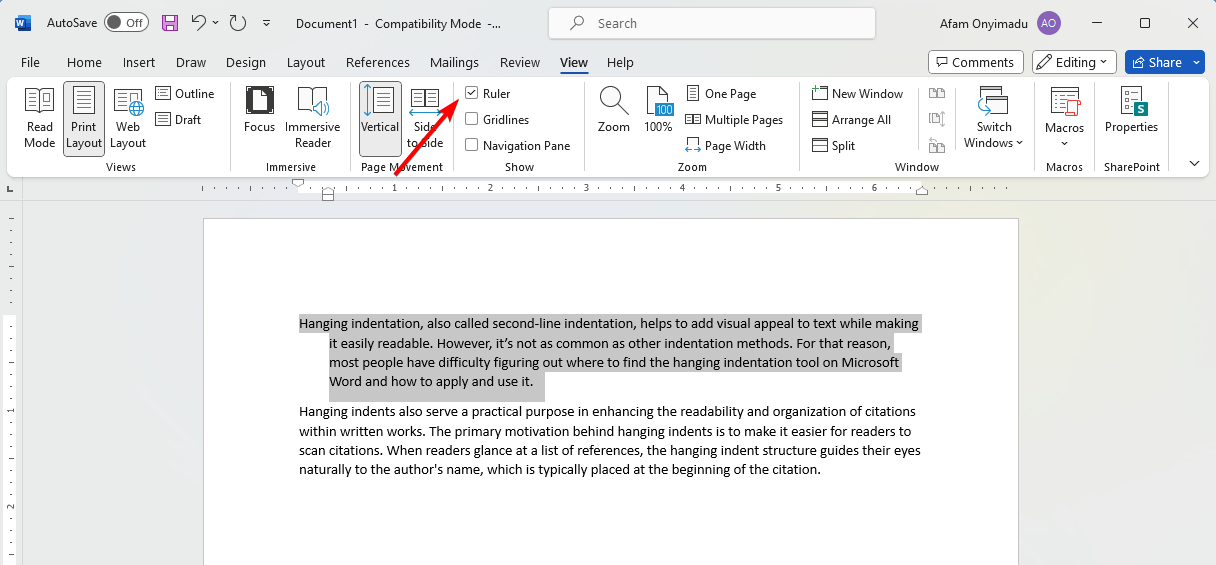Launch Immersive Reader

313,117
